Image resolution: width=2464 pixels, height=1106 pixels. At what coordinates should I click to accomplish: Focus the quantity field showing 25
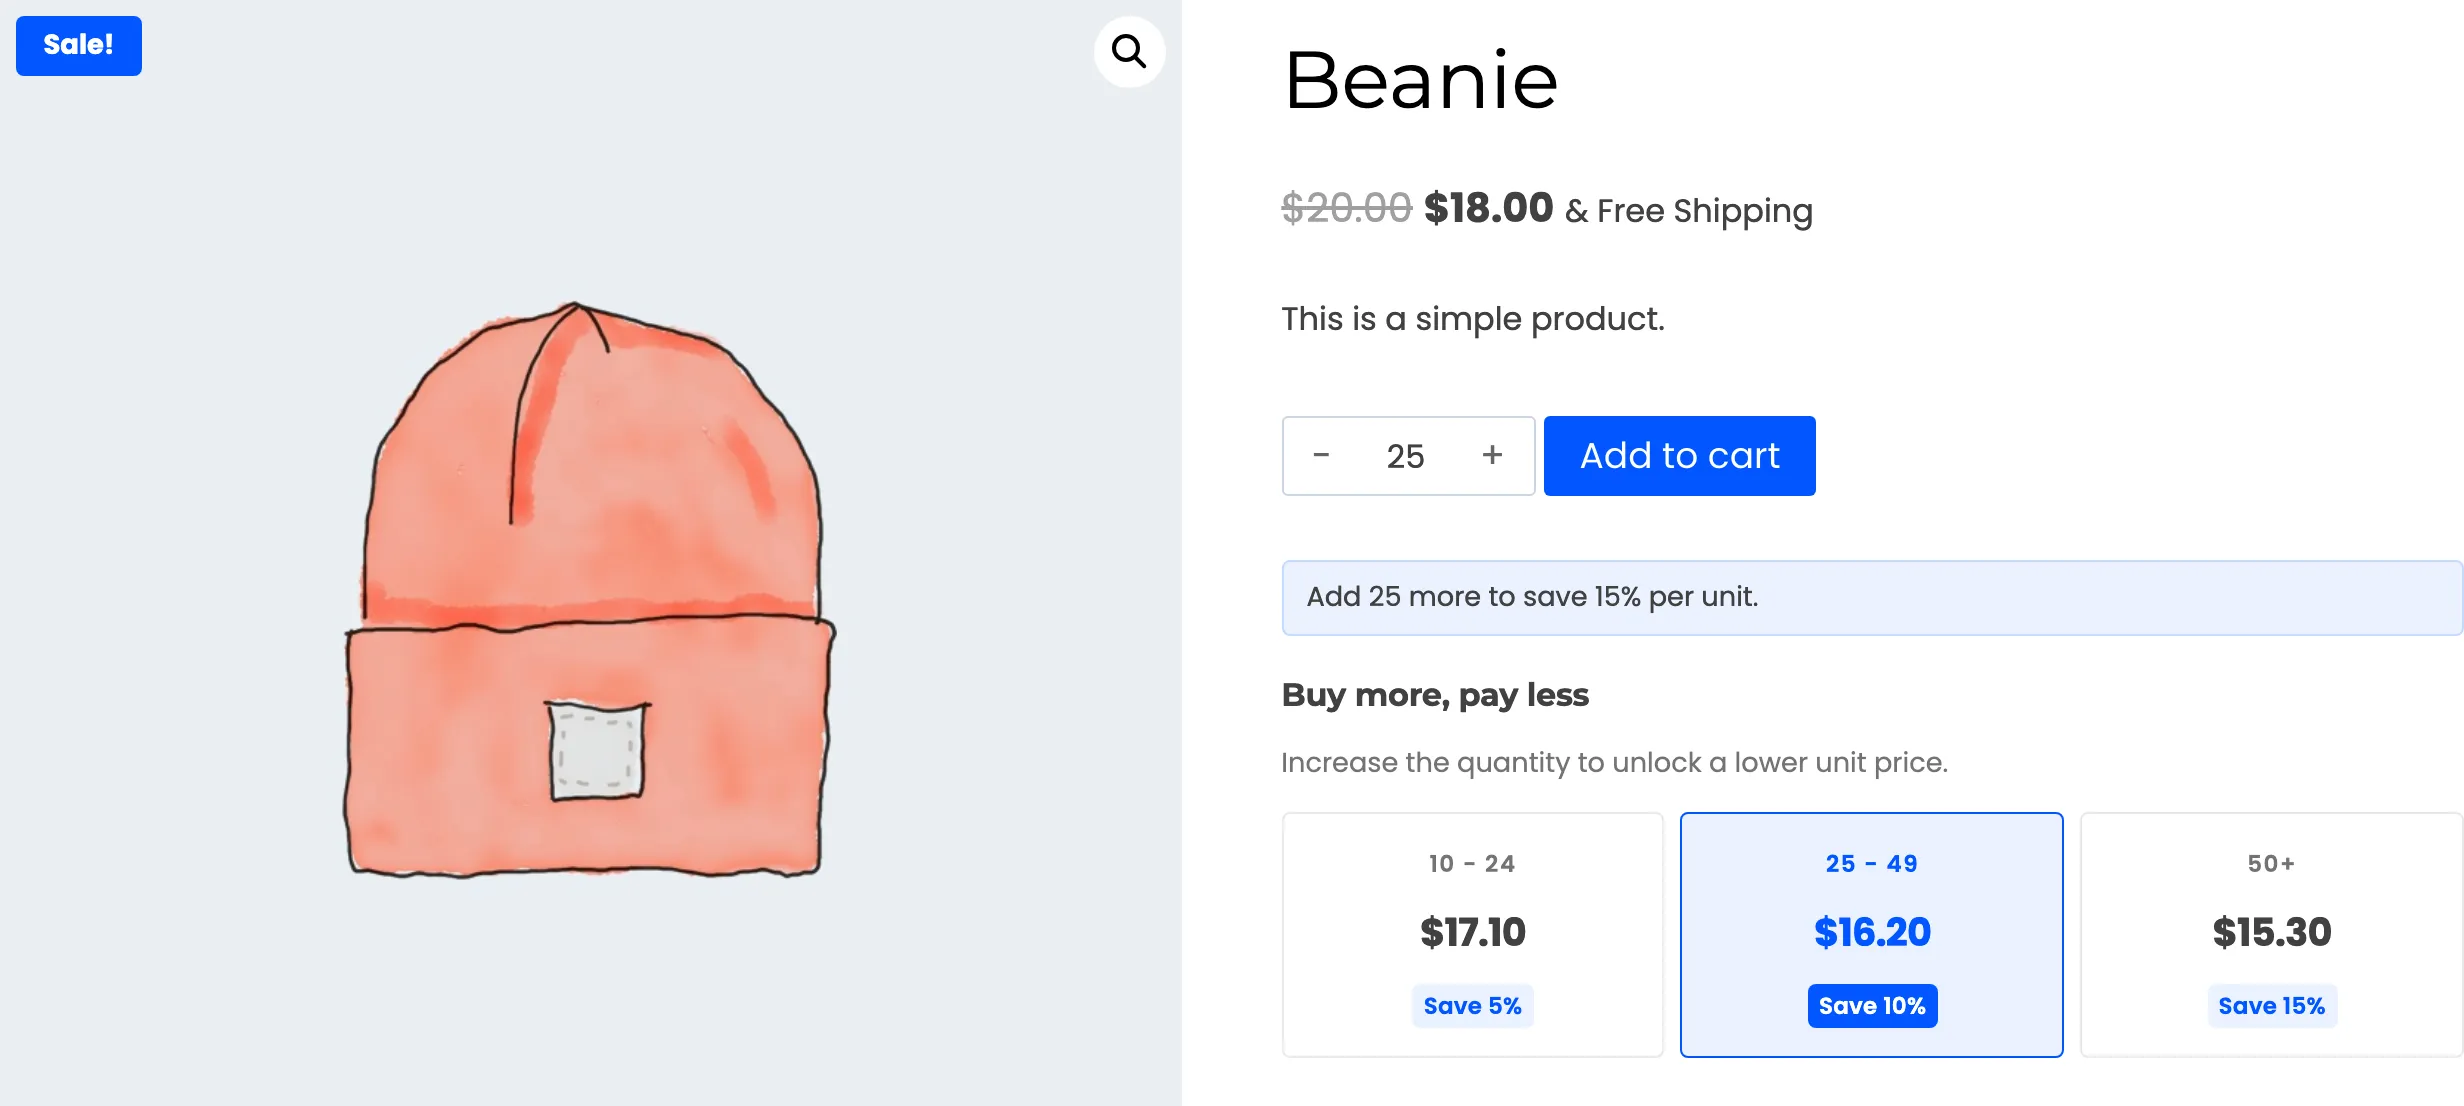click(x=1405, y=456)
